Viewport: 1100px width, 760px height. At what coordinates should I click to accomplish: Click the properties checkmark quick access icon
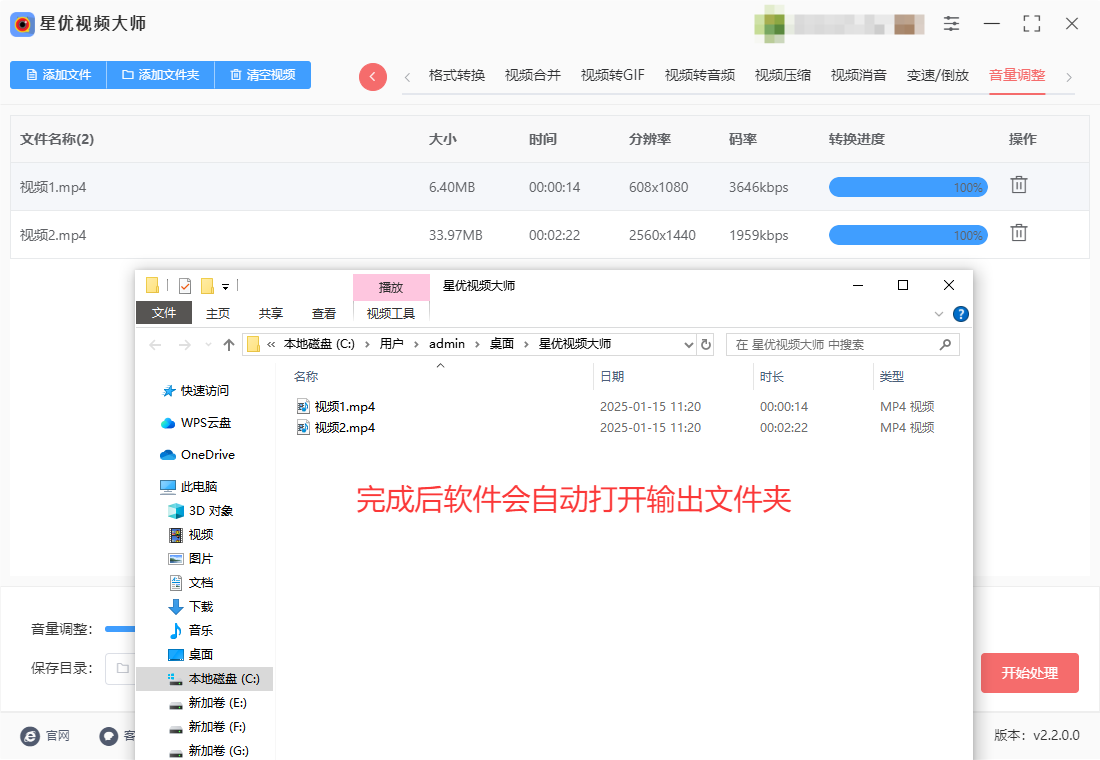point(185,286)
